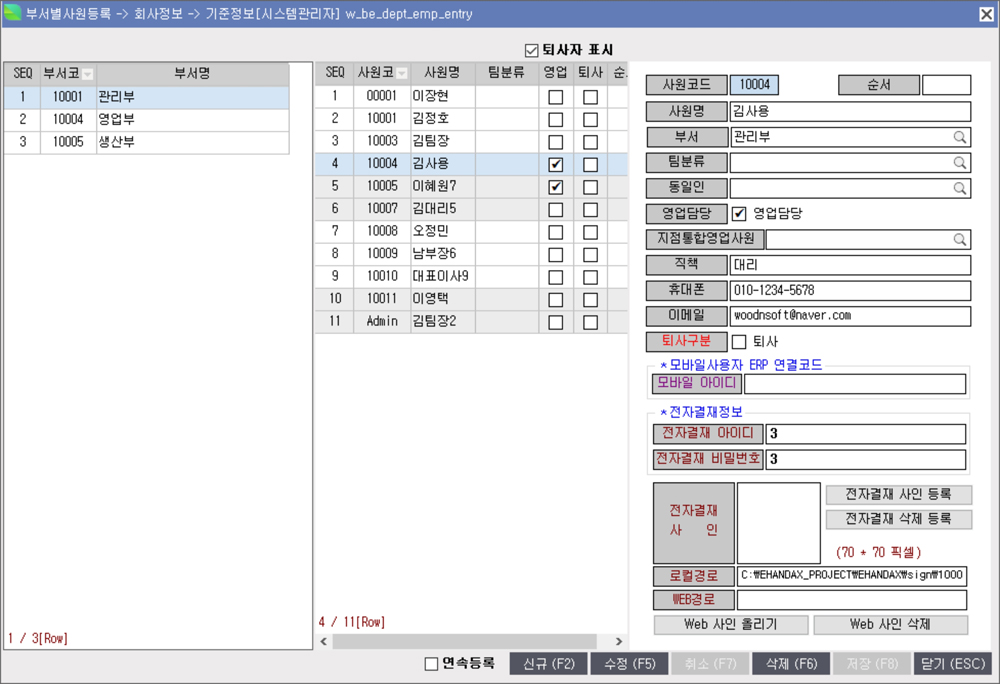Click 전자결재 삭제 등록 button
Screen dimensions: 1000x684
point(899,520)
